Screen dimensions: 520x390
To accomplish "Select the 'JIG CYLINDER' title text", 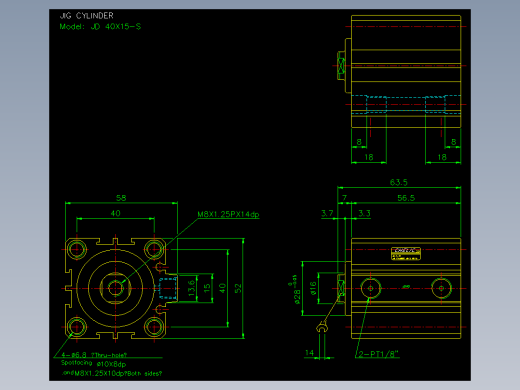I will (87, 16).
